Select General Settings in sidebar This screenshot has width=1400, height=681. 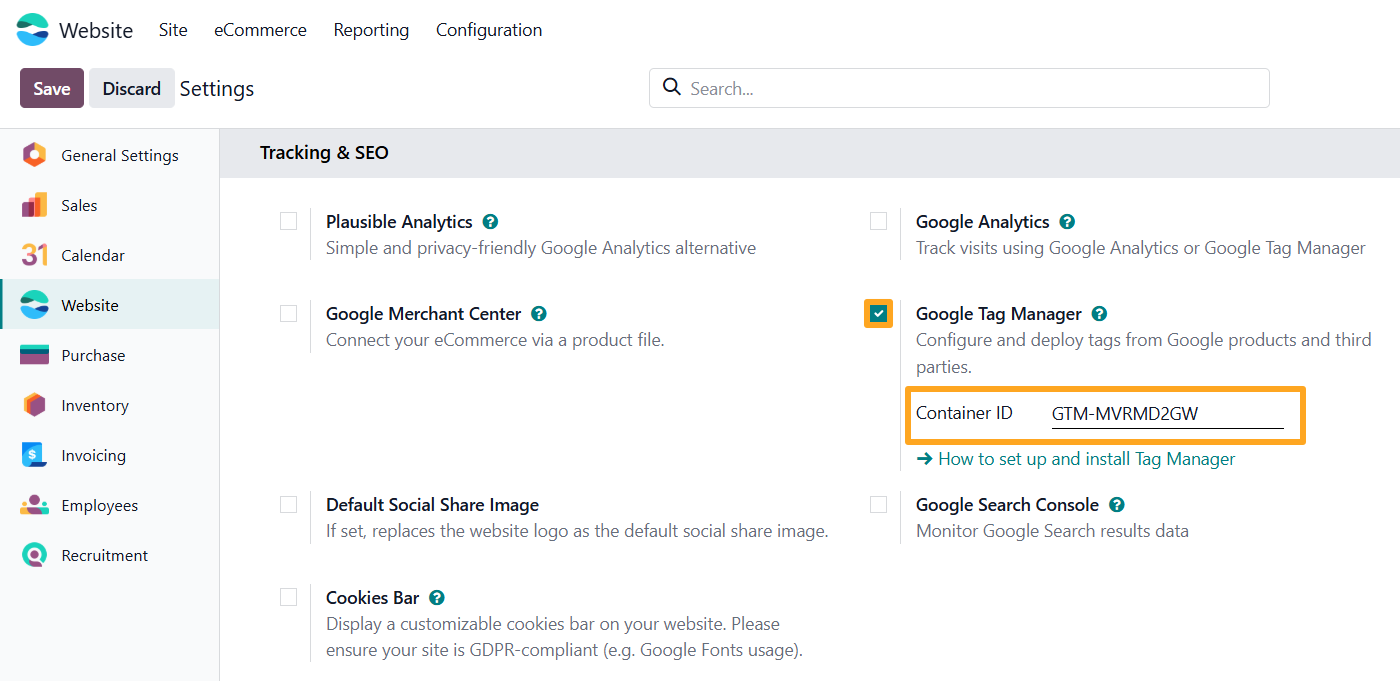(110, 155)
